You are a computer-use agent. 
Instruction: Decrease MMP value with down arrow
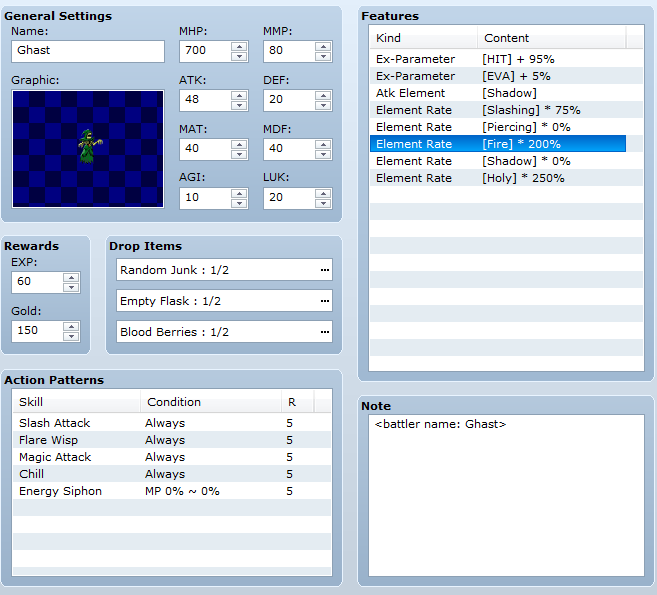point(323,56)
